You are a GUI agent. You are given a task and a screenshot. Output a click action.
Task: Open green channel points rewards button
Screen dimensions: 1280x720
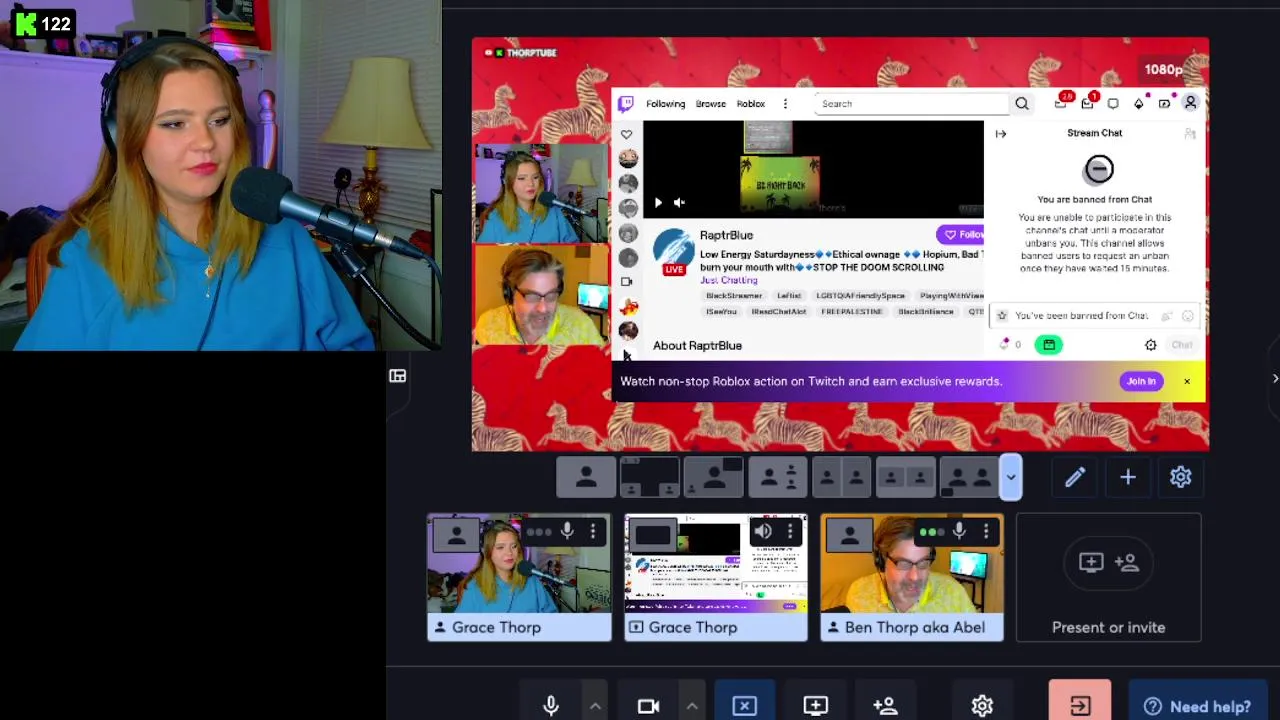(1049, 345)
